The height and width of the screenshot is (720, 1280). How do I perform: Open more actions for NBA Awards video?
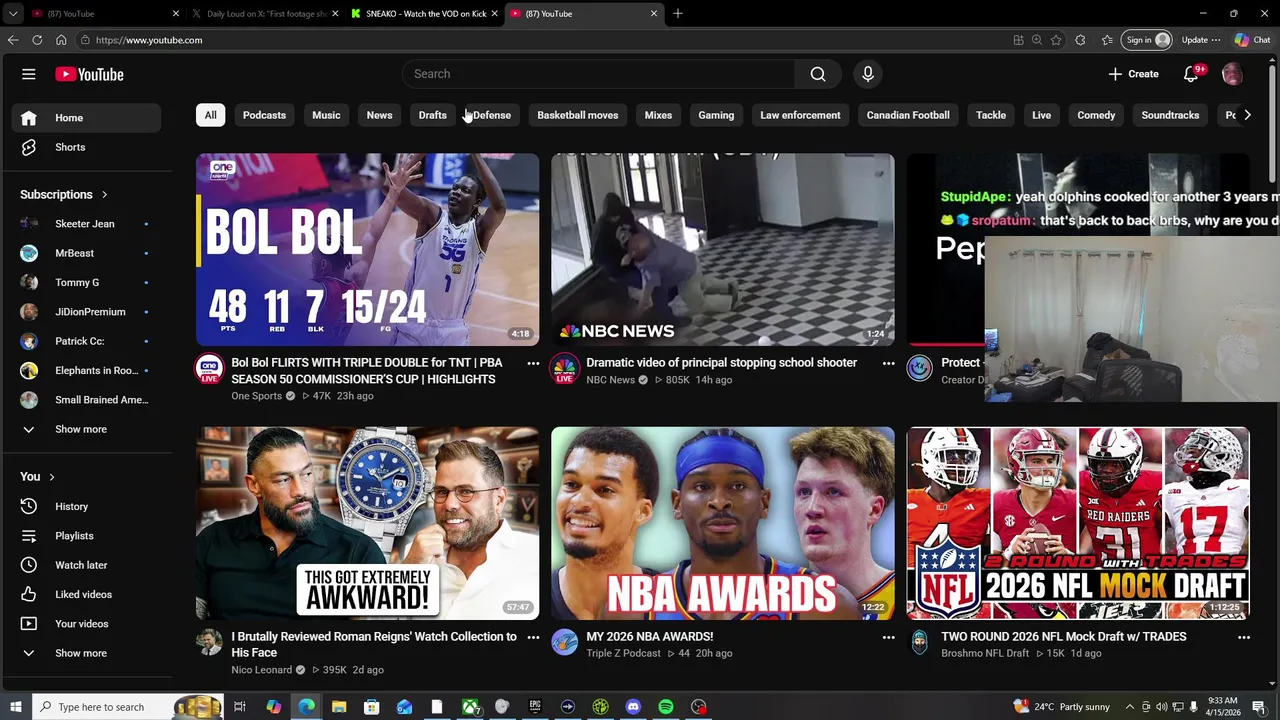click(x=888, y=637)
